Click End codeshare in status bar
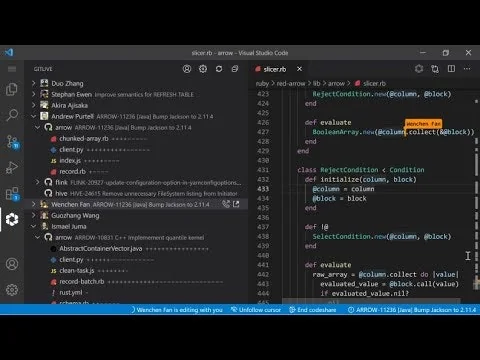 point(313,310)
